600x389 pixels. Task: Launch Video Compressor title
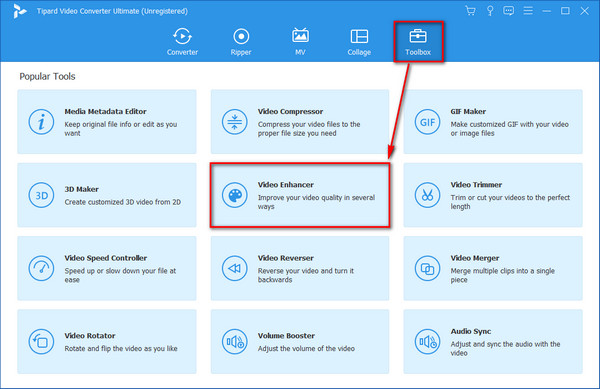[x=290, y=111]
